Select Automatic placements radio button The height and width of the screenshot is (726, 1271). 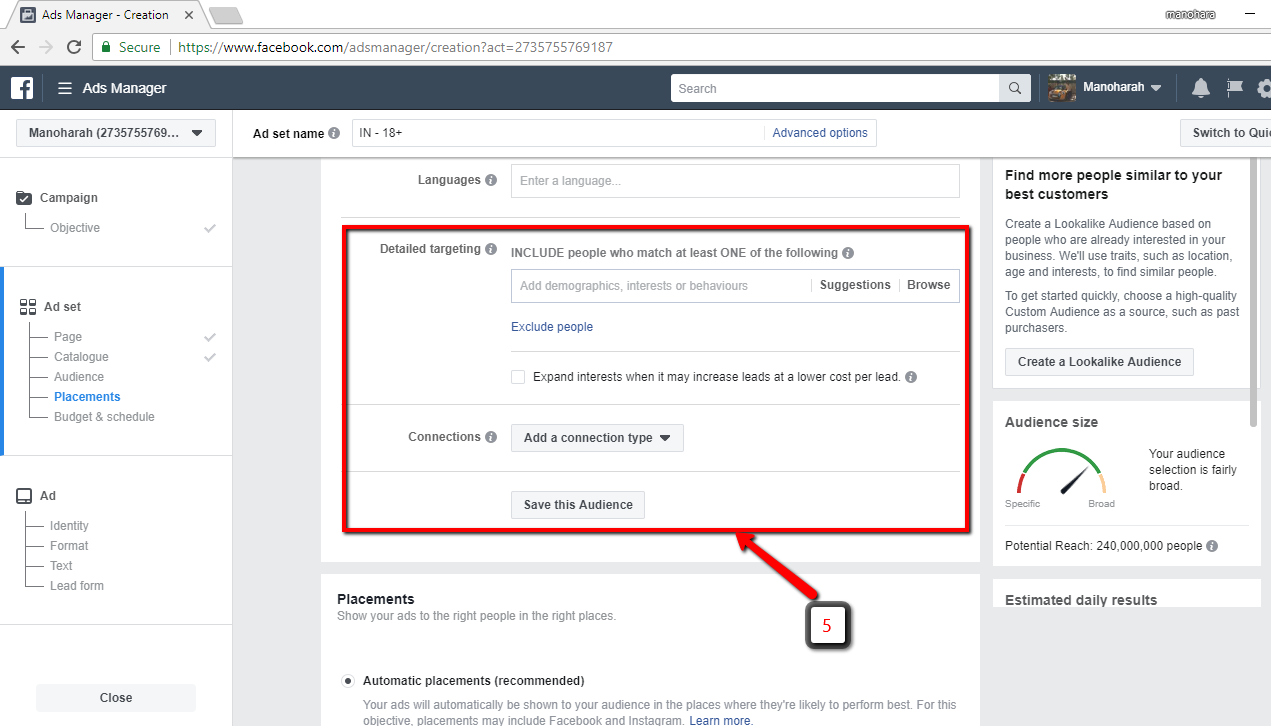[348, 681]
